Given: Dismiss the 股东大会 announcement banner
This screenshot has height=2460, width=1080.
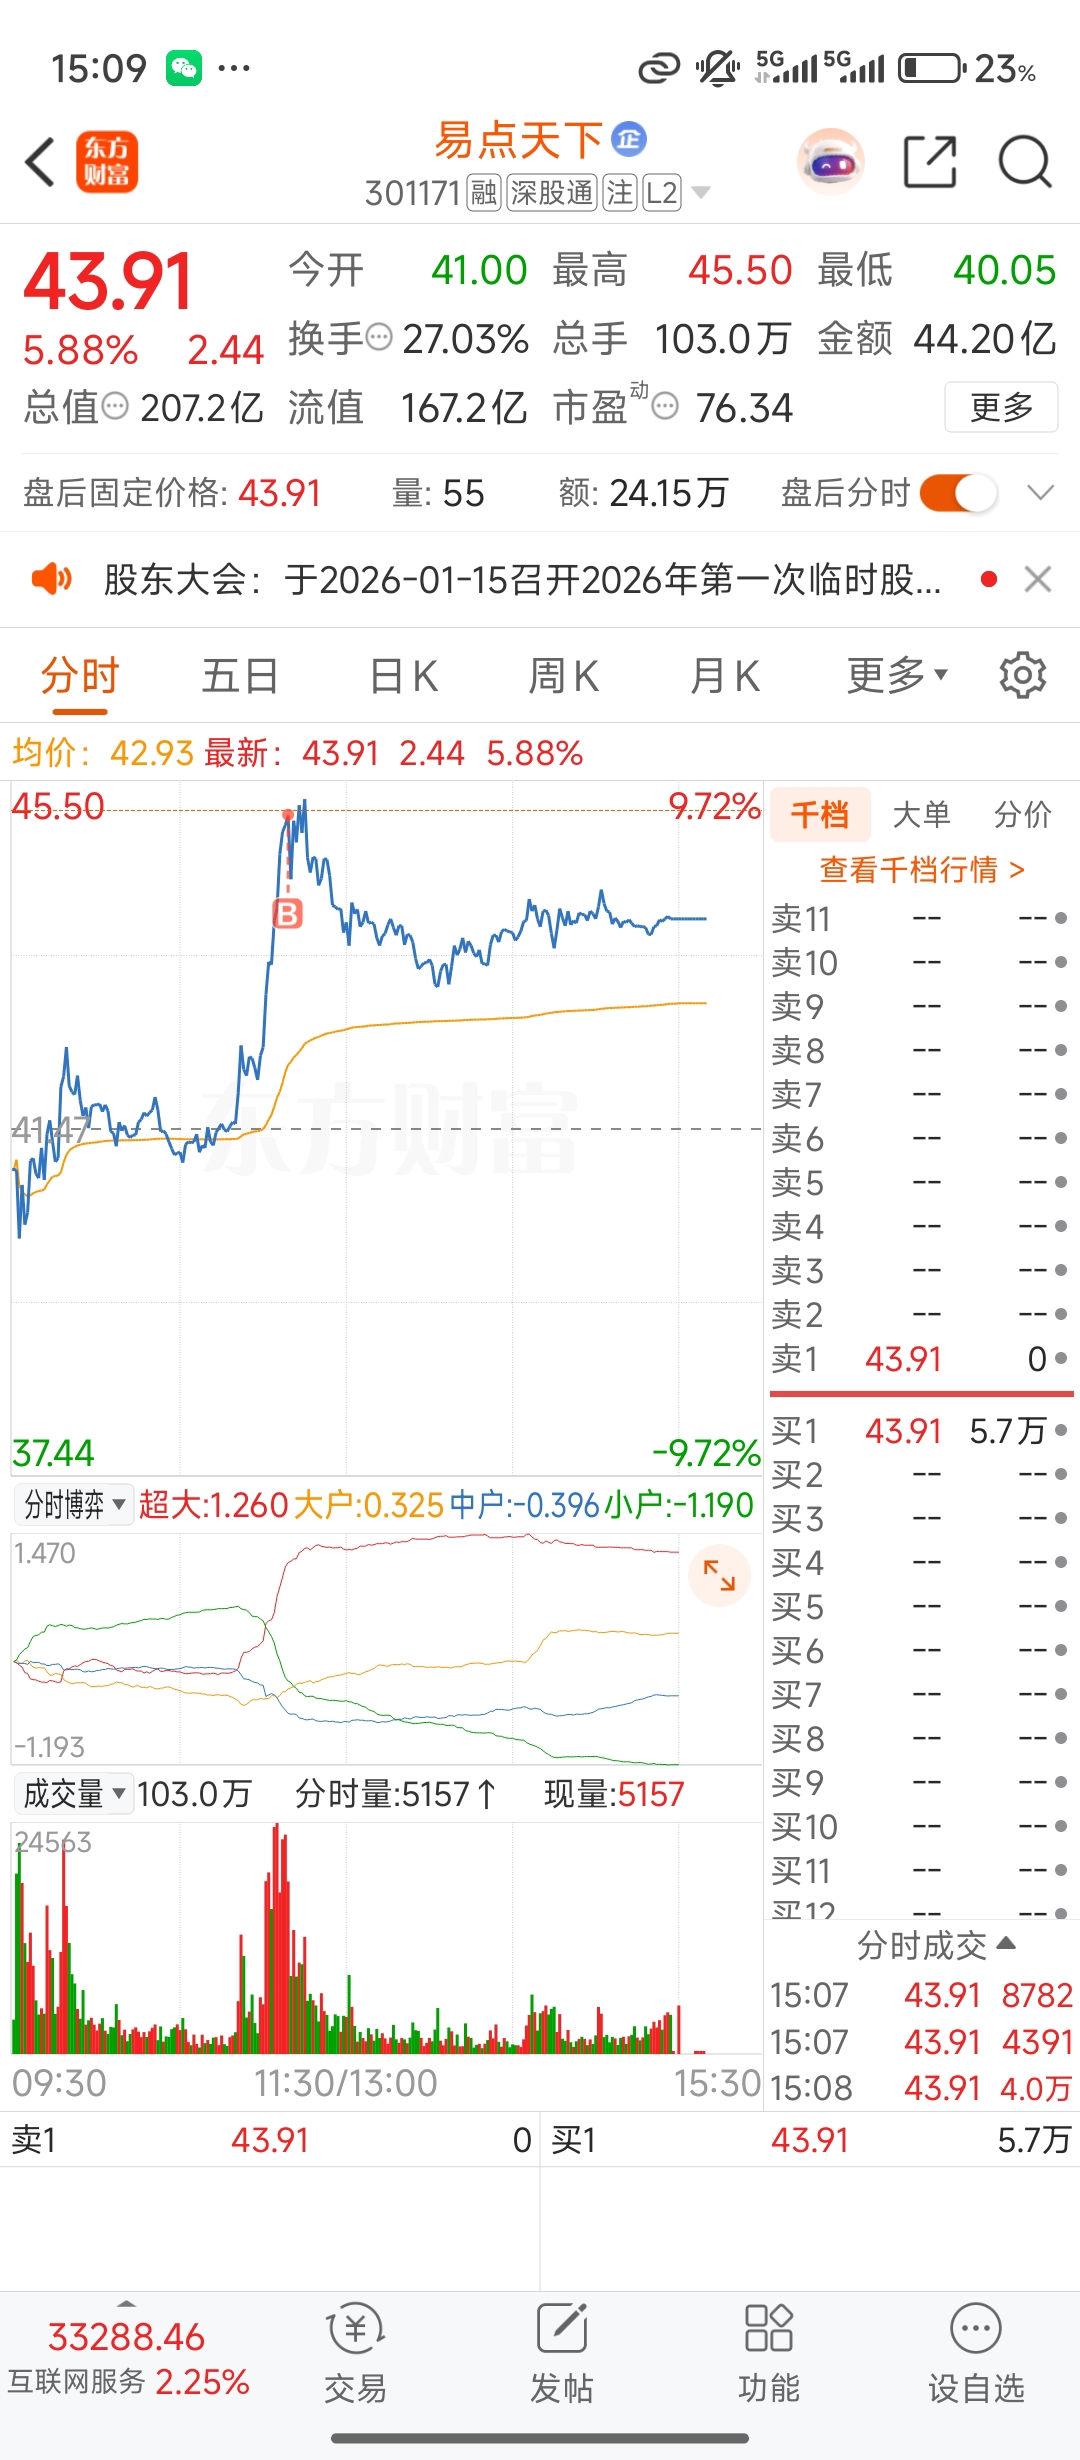Looking at the screenshot, I should point(1038,579).
